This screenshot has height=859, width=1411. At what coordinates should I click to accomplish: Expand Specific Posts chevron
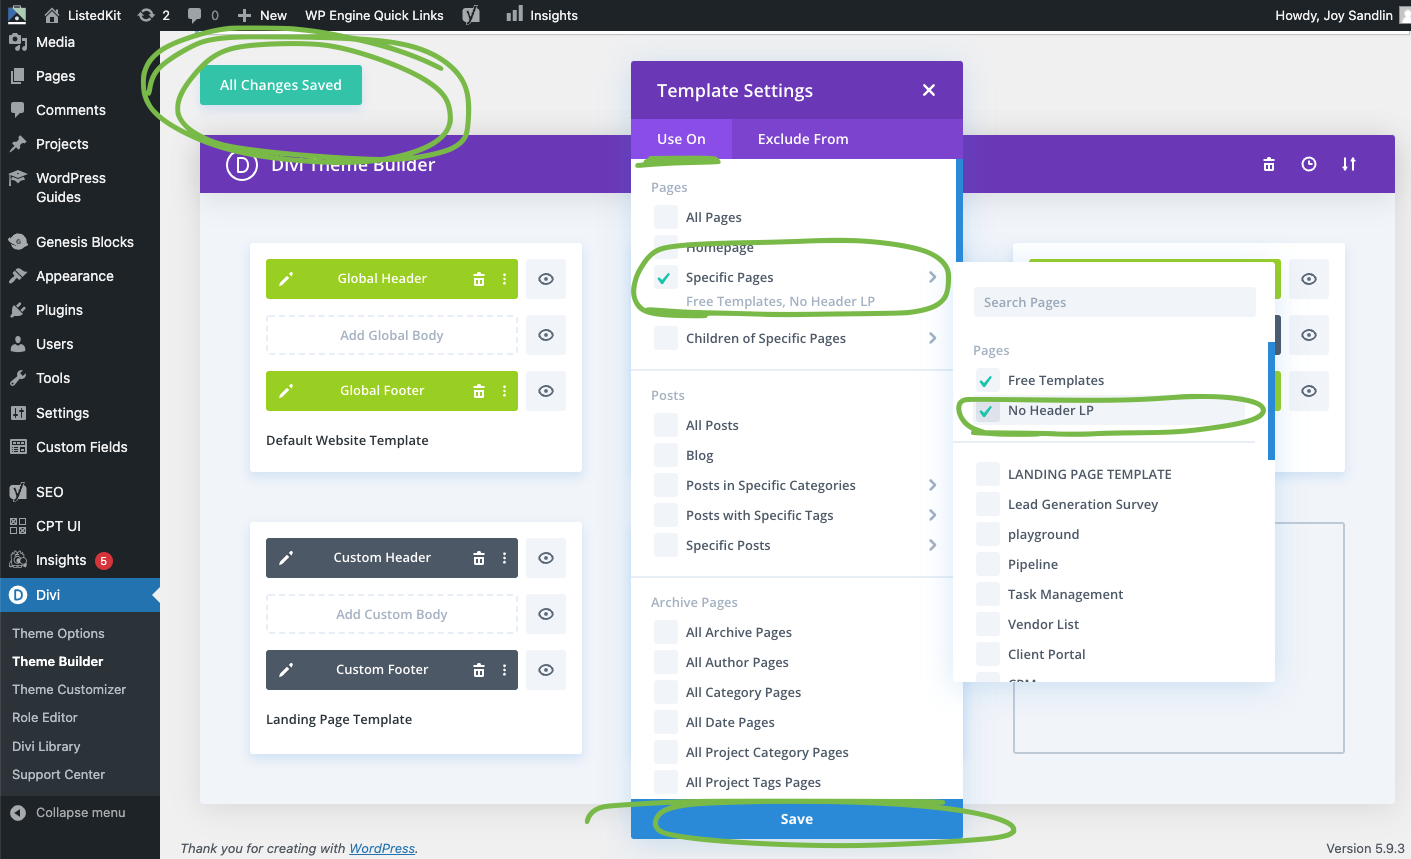tap(932, 545)
